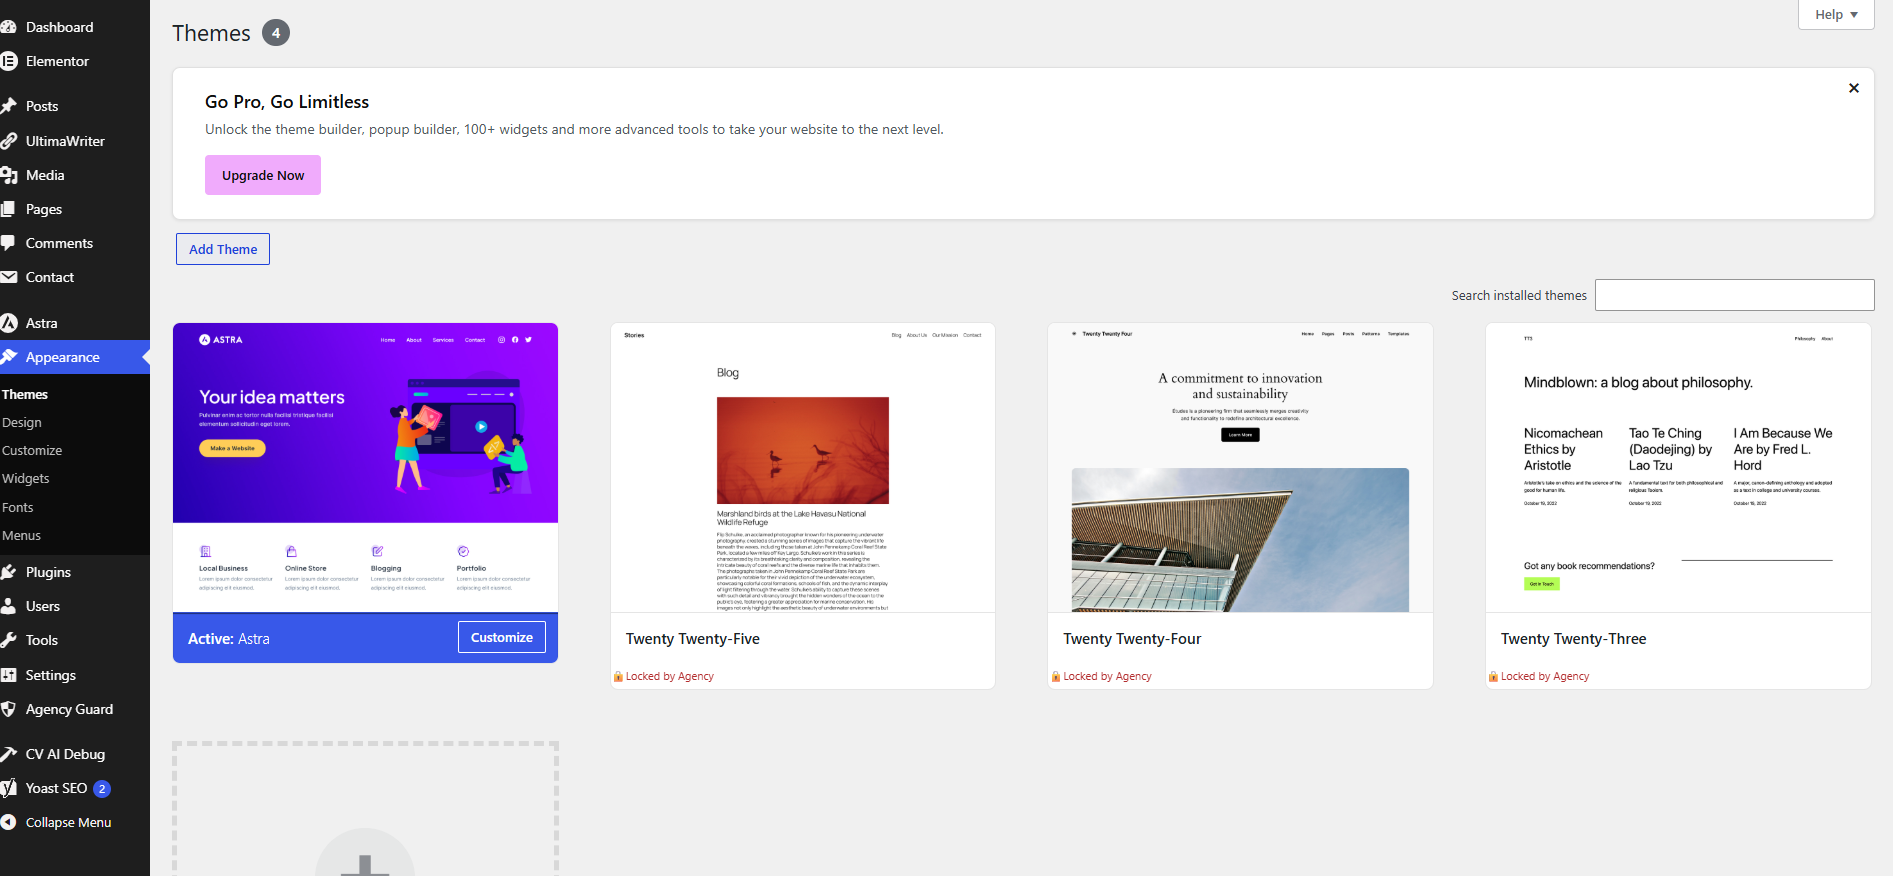Screen dimensions: 1893x876
Task: Click lock icon under Twenty Twenty-Four
Action: coord(1056,676)
